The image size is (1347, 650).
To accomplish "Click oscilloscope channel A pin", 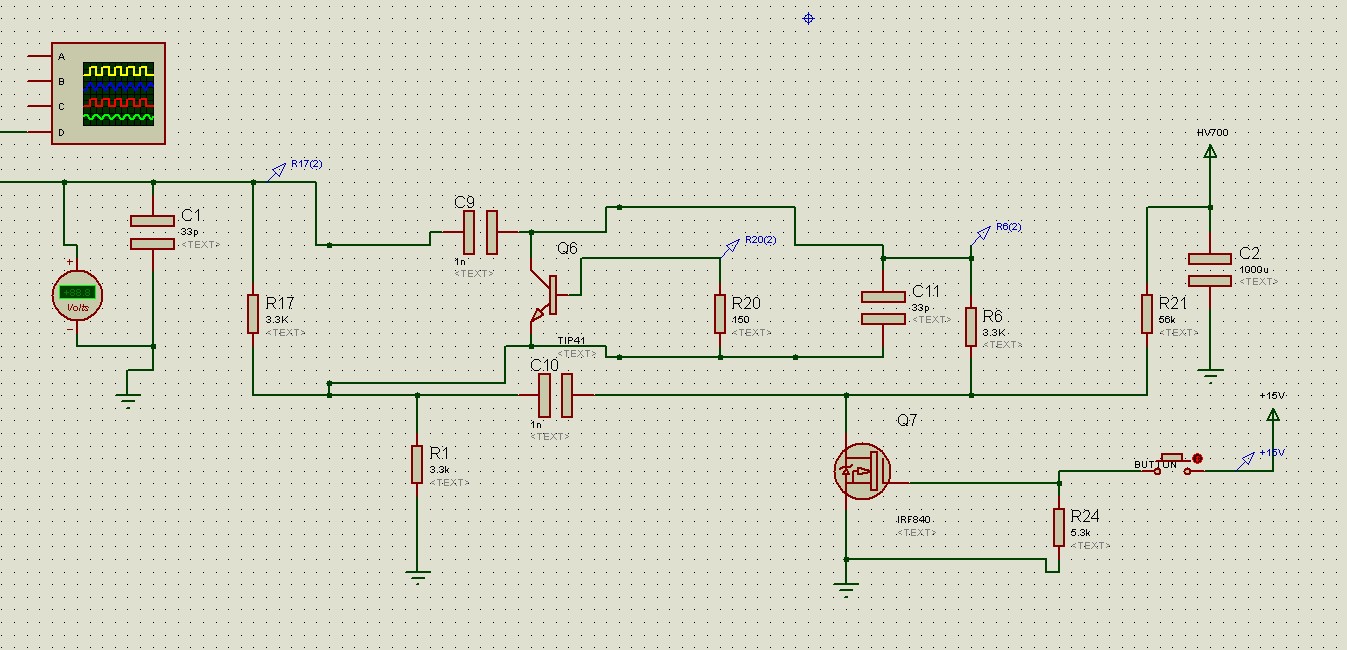I will click(x=40, y=56).
